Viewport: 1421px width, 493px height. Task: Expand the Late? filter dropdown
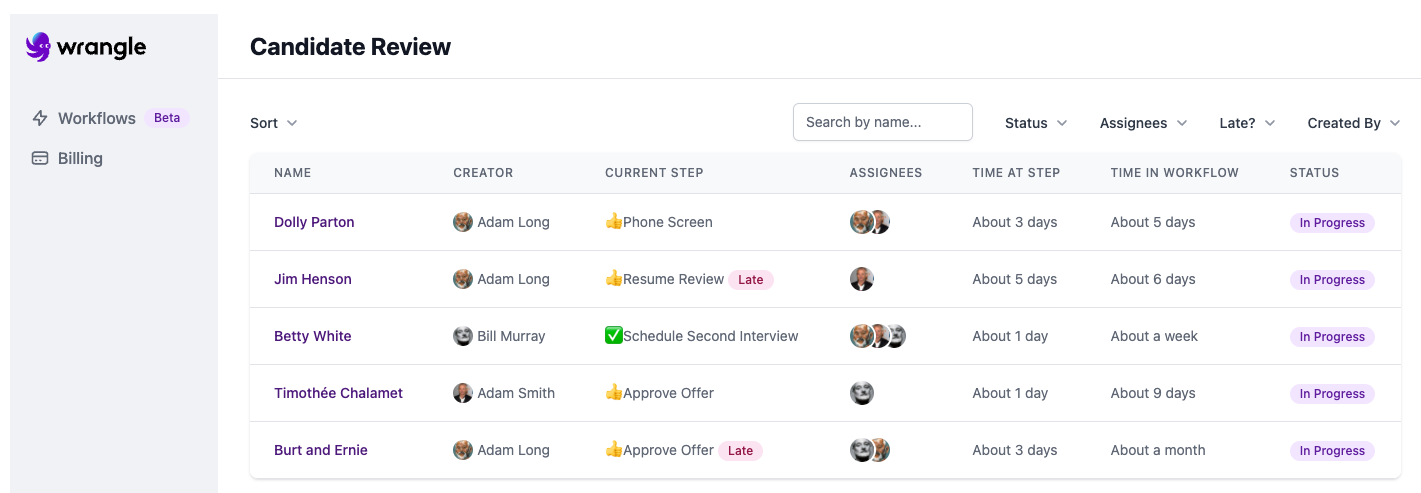coord(1247,123)
